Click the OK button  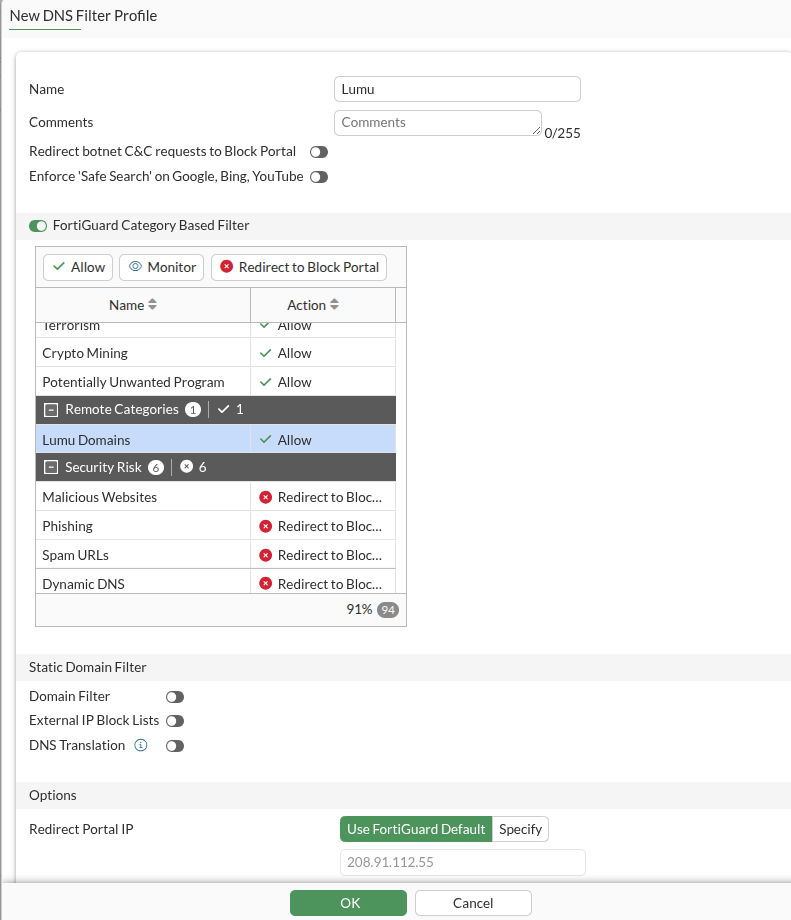pyautogui.click(x=348, y=903)
